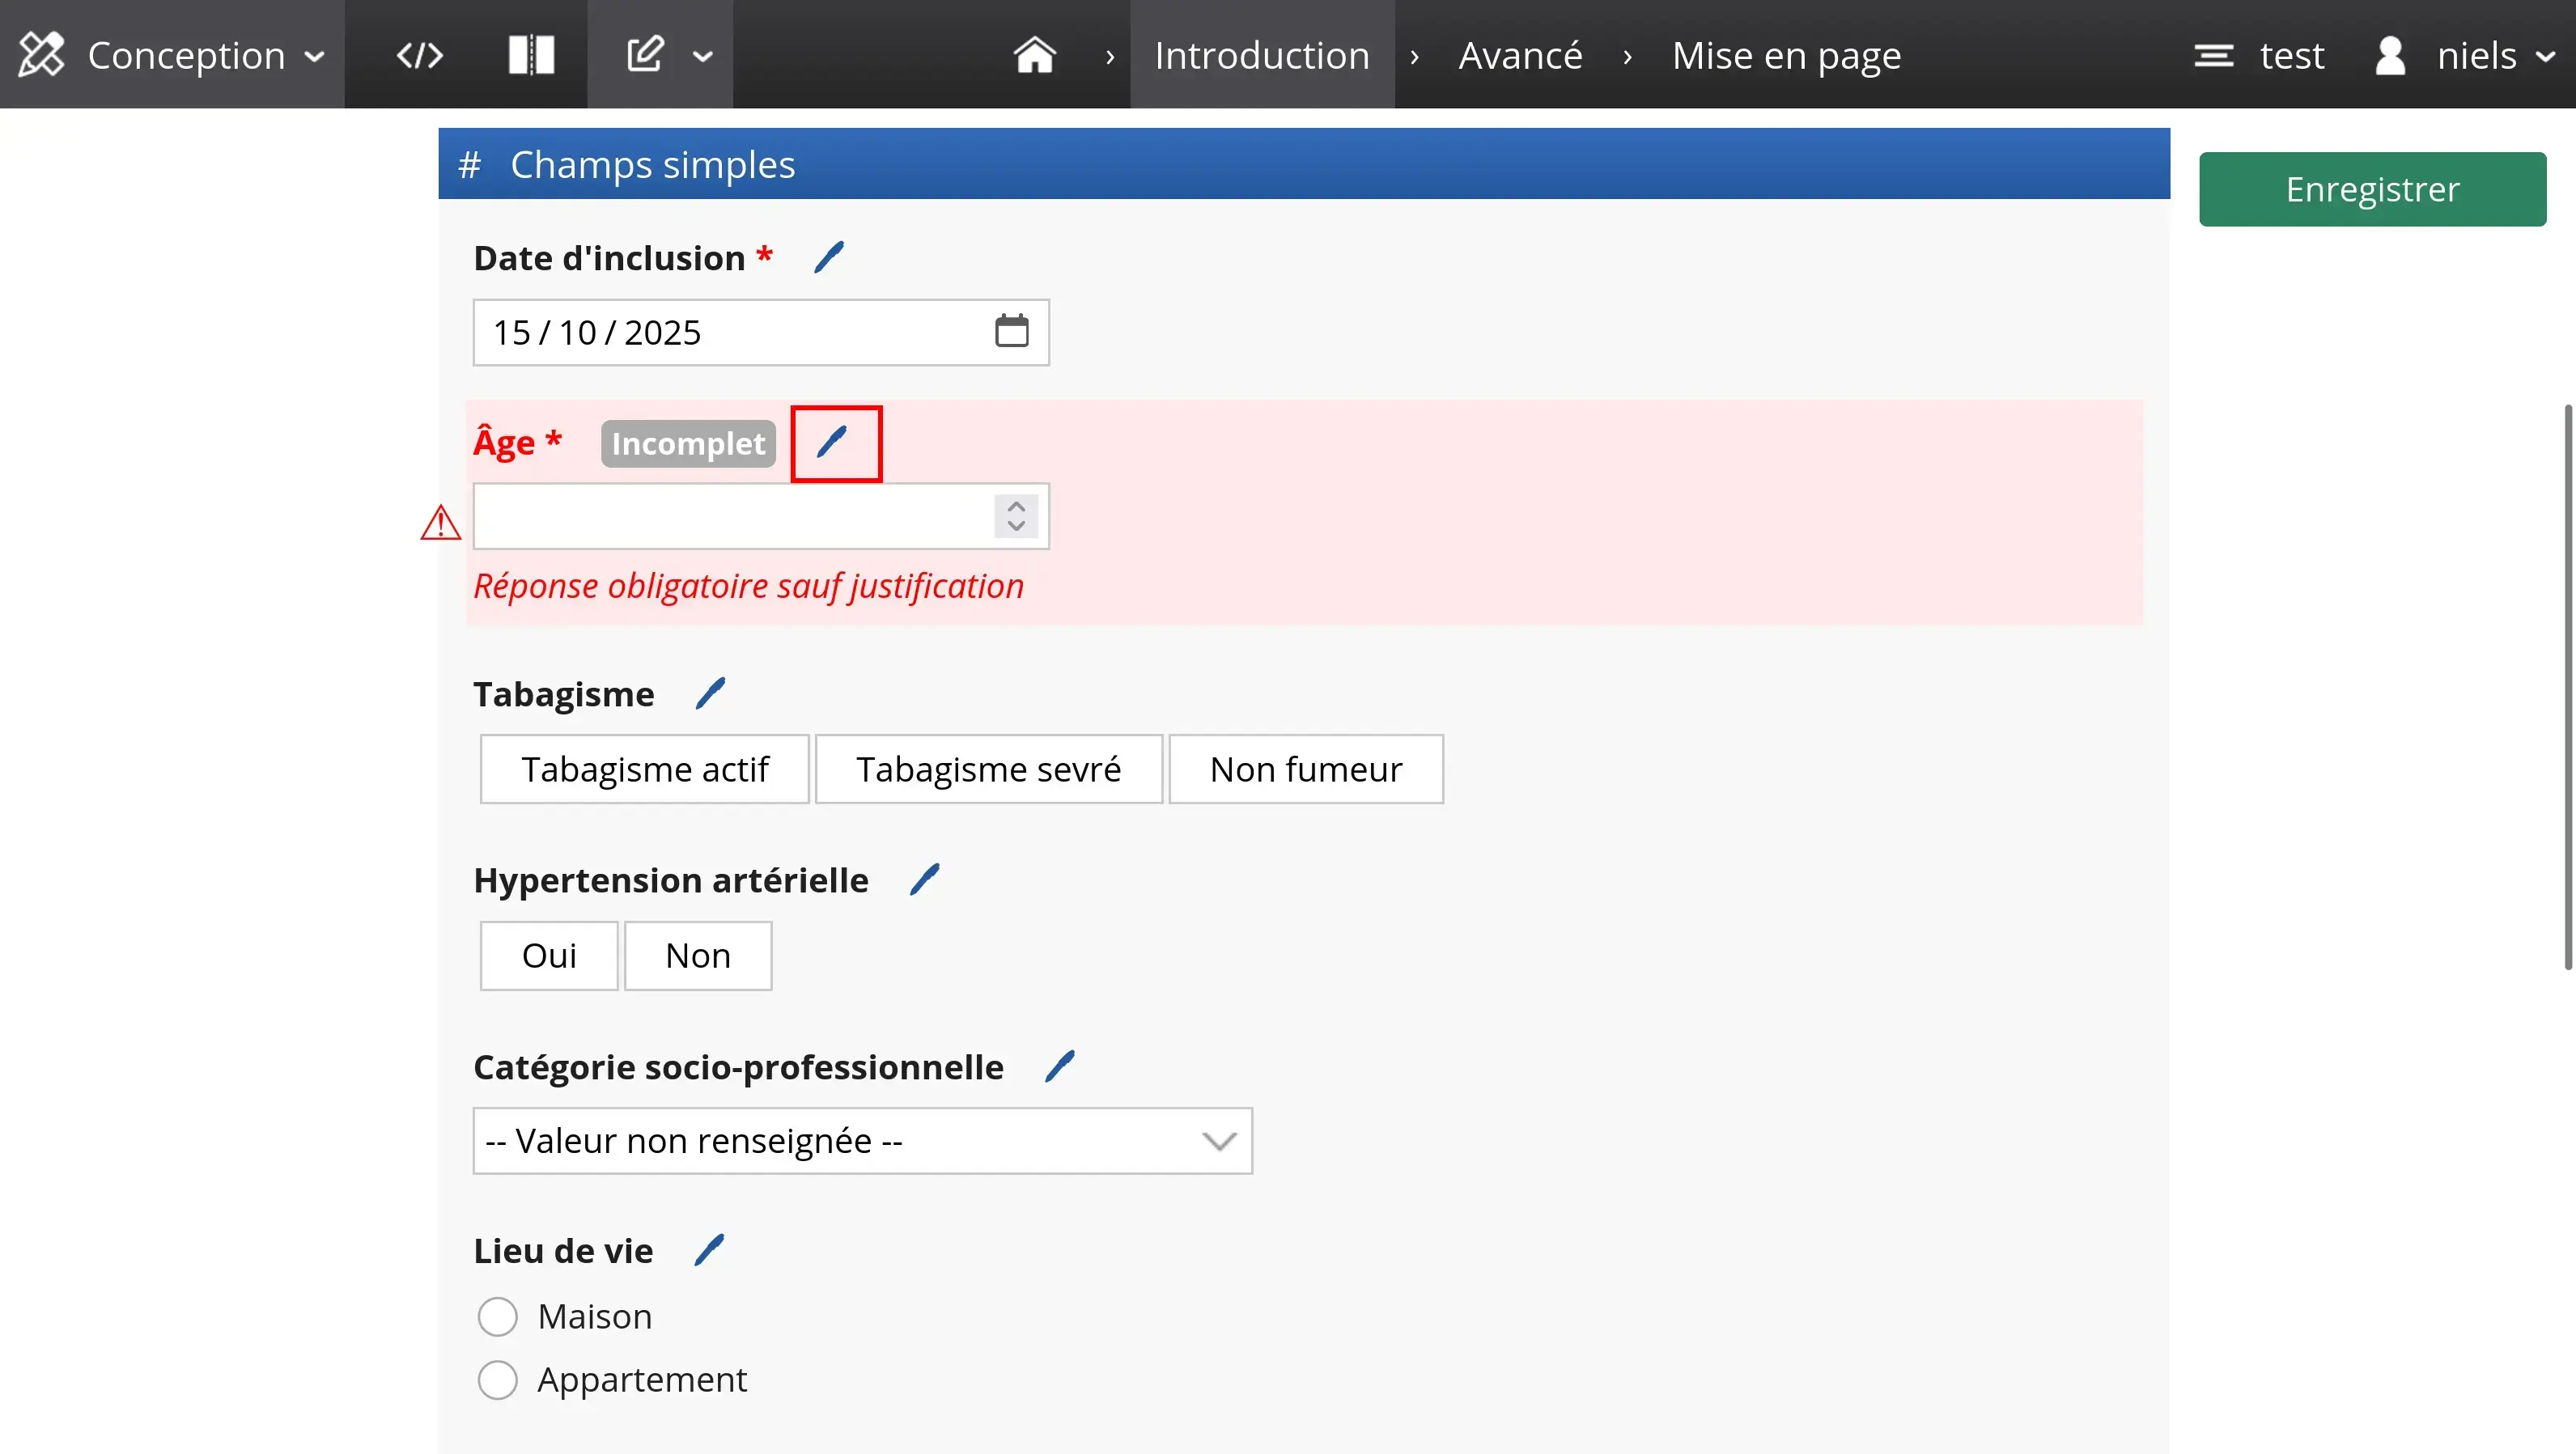Select the Maison radio button
Viewport: 2576px width, 1454px height.
pos(497,1316)
